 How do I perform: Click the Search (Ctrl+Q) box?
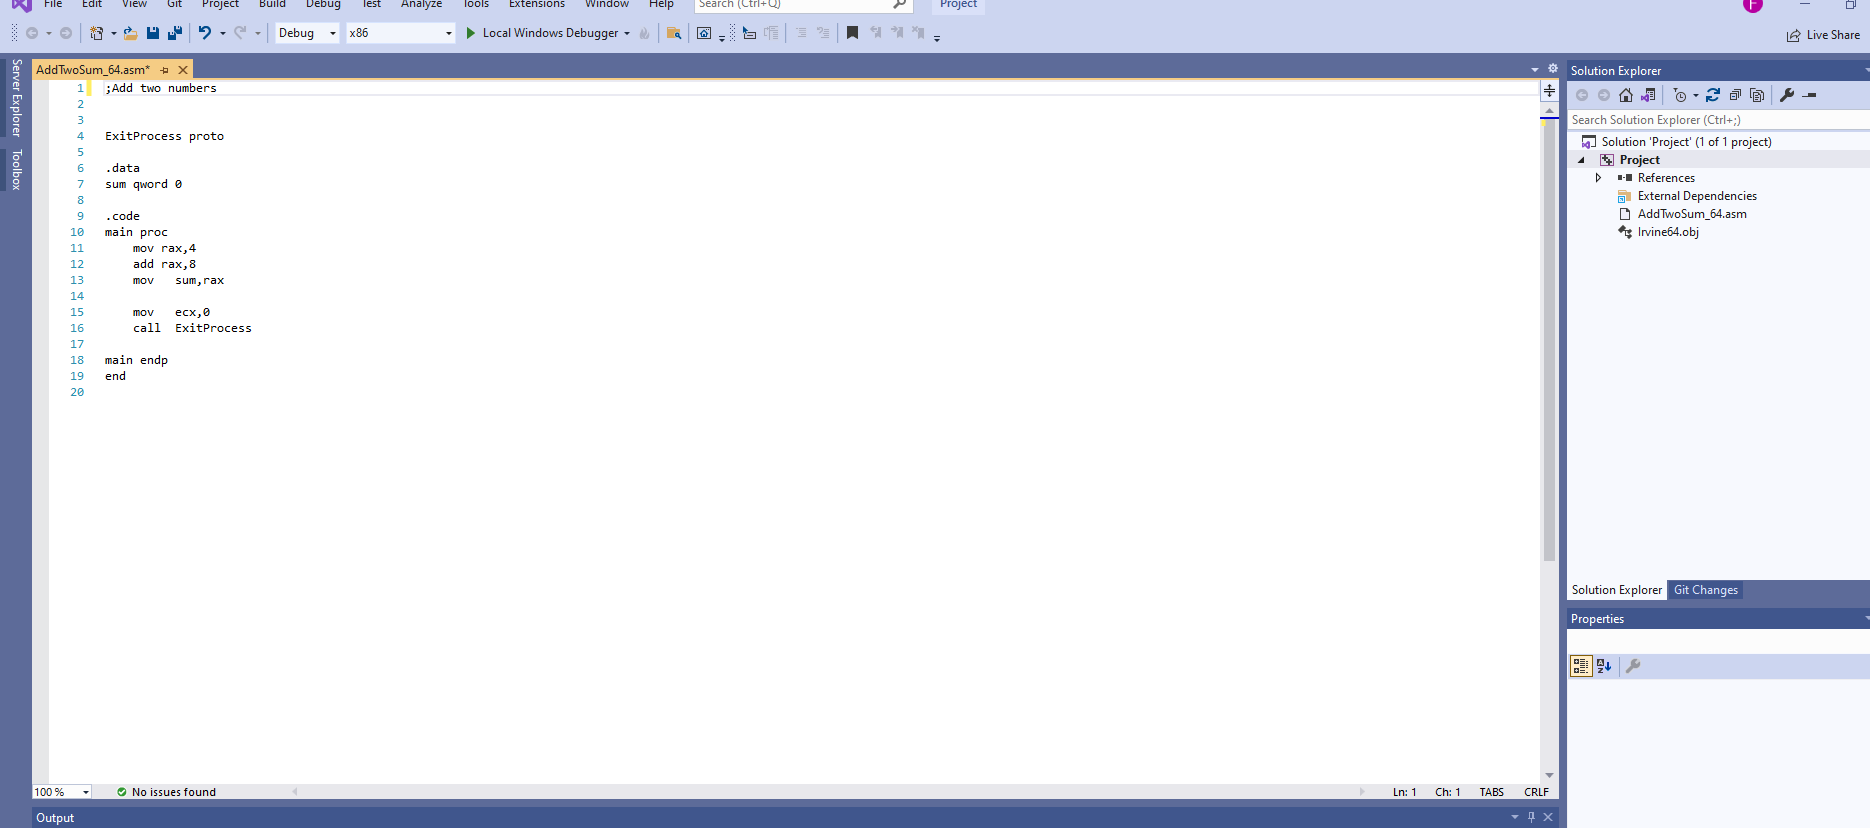click(803, 4)
